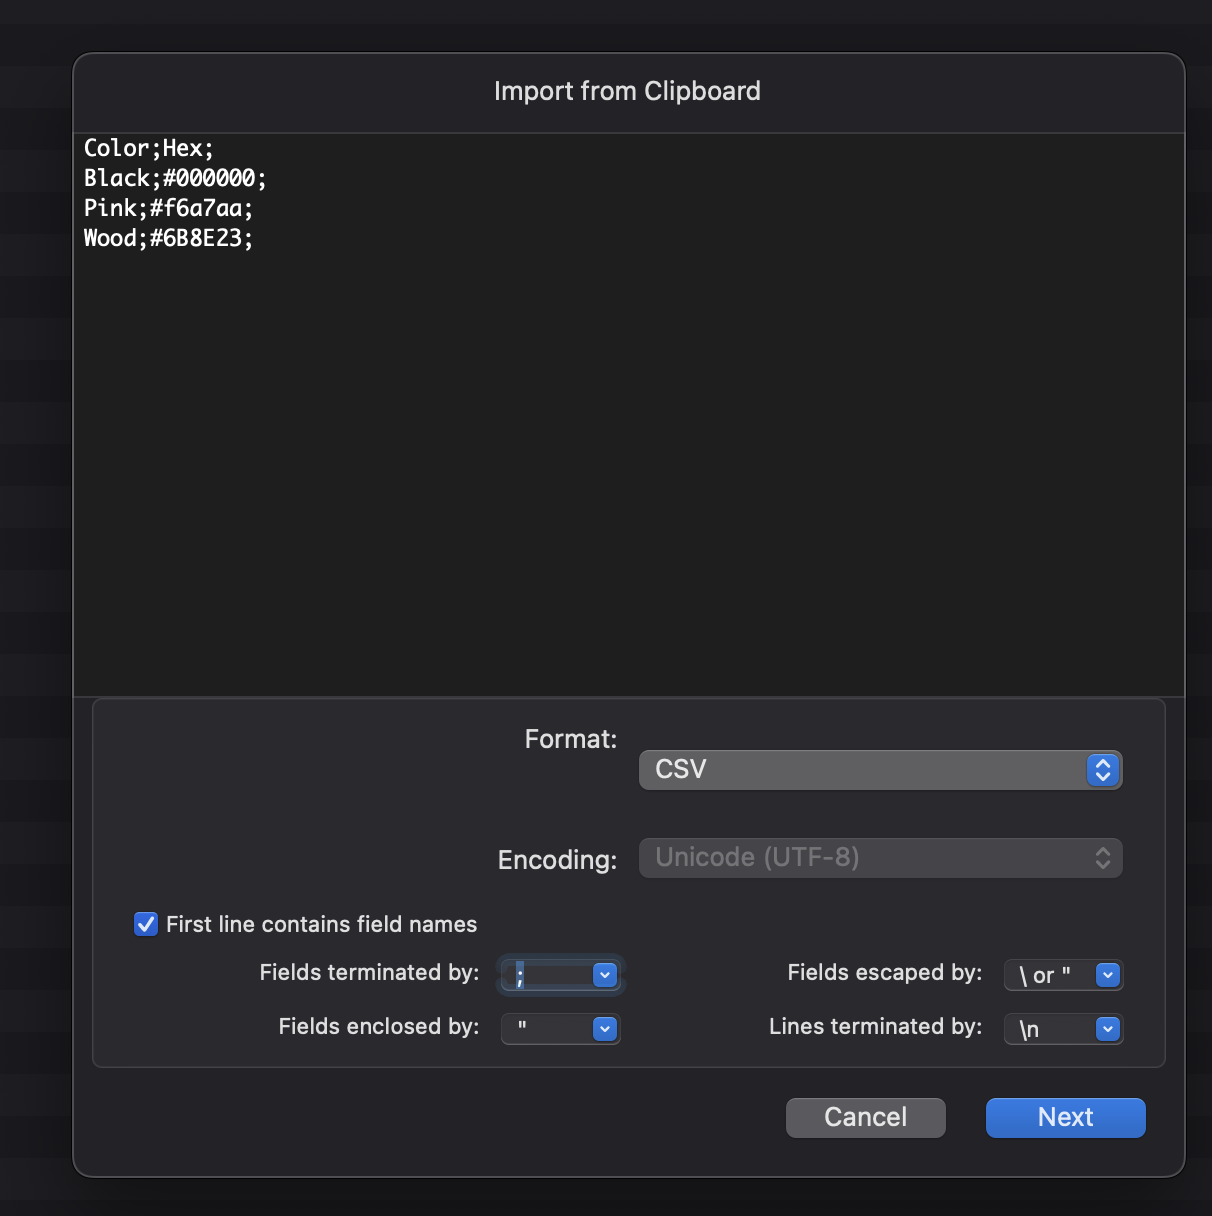Image resolution: width=1212 pixels, height=1216 pixels.
Task: Click the chevron on Fields terminated by
Action: click(605, 974)
